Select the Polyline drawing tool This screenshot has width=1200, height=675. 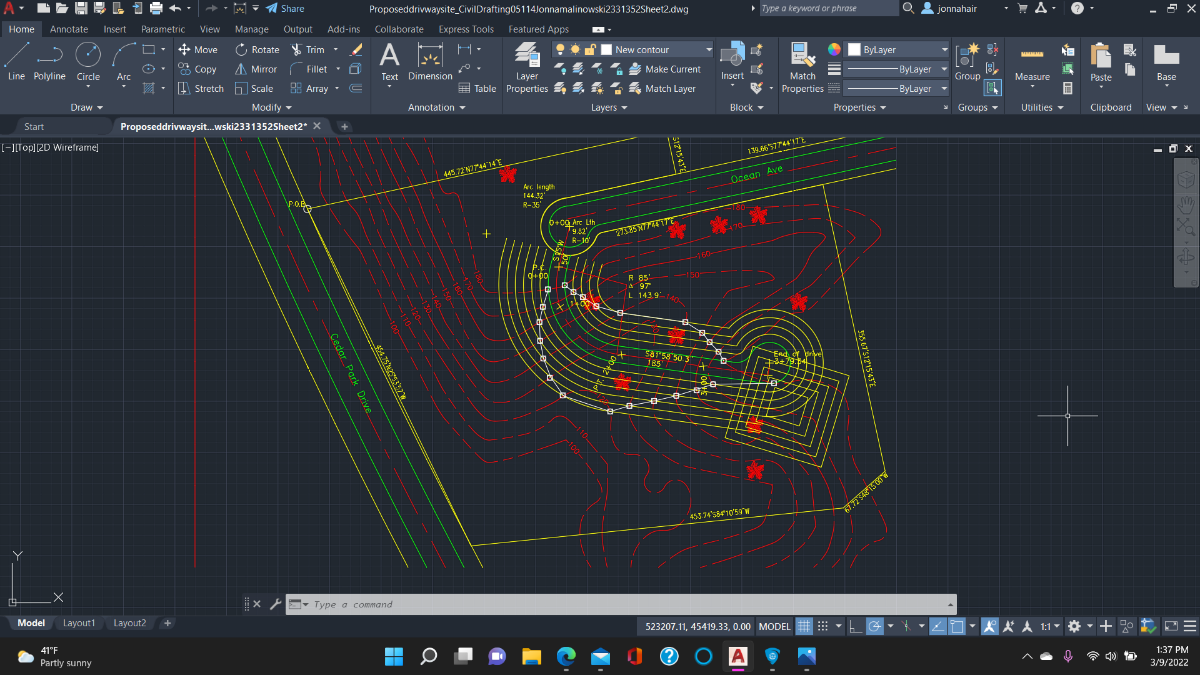click(x=49, y=62)
